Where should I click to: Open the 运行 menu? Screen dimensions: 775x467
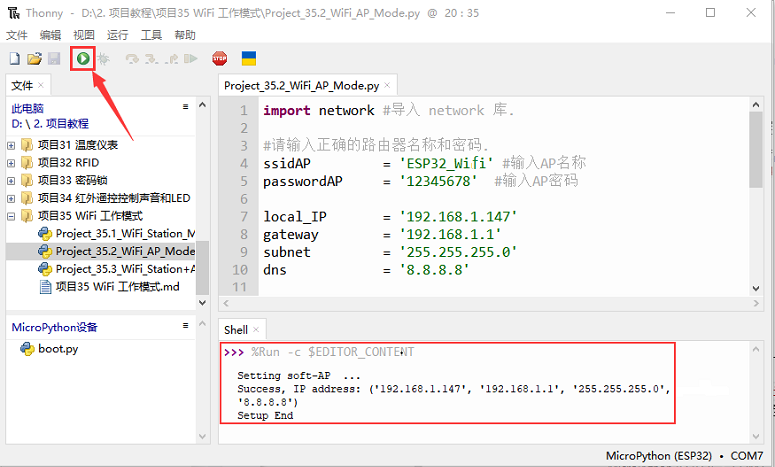coord(117,35)
